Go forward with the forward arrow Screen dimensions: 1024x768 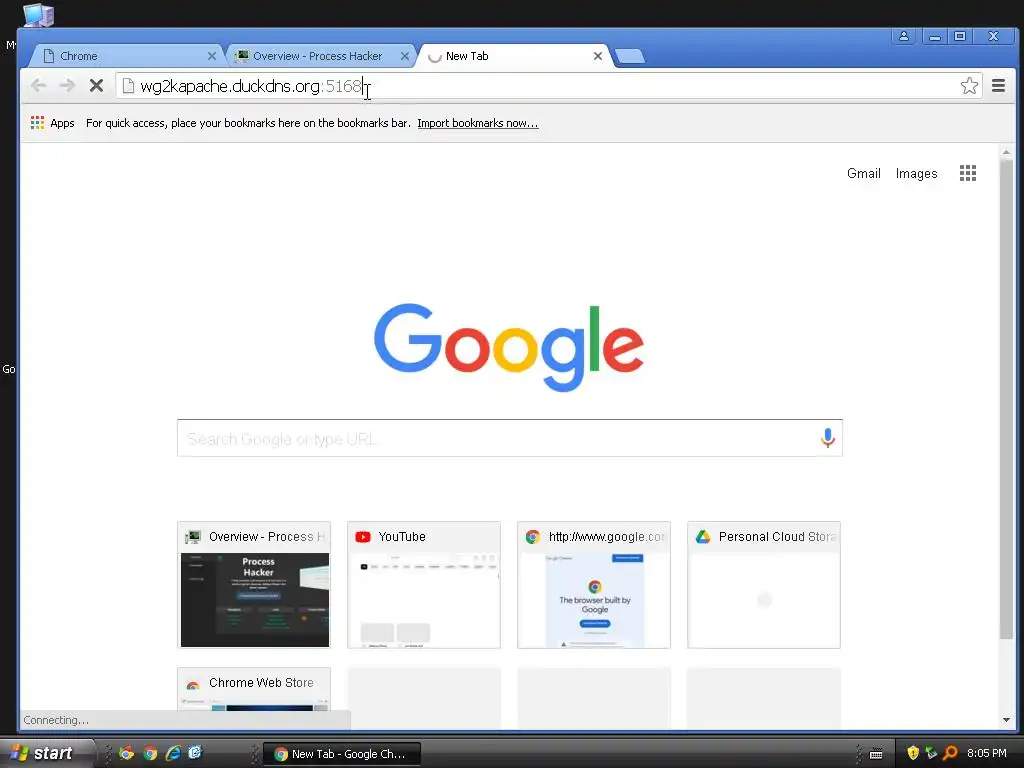pos(67,86)
